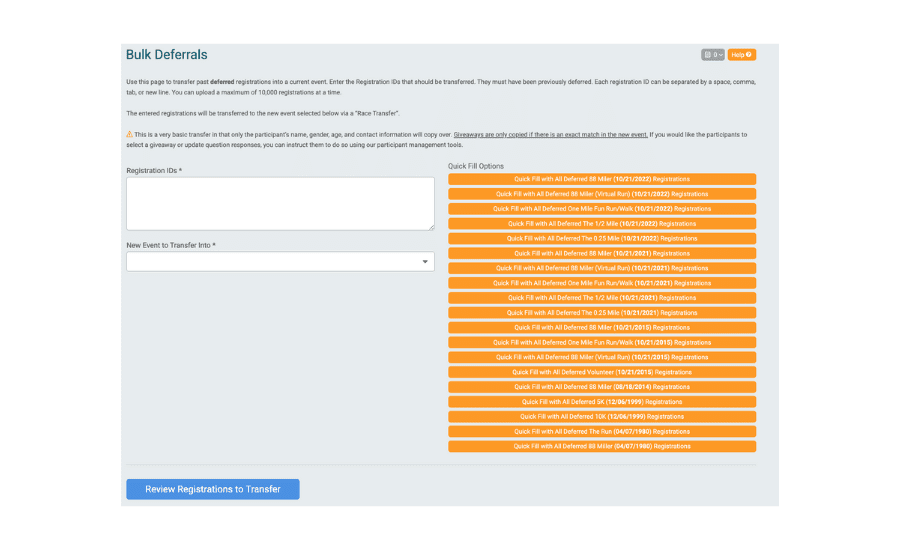Viewport: 900px width, 550px height.
Task: Open the orange Help button
Action: pyautogui.click(x=742, y=55)
